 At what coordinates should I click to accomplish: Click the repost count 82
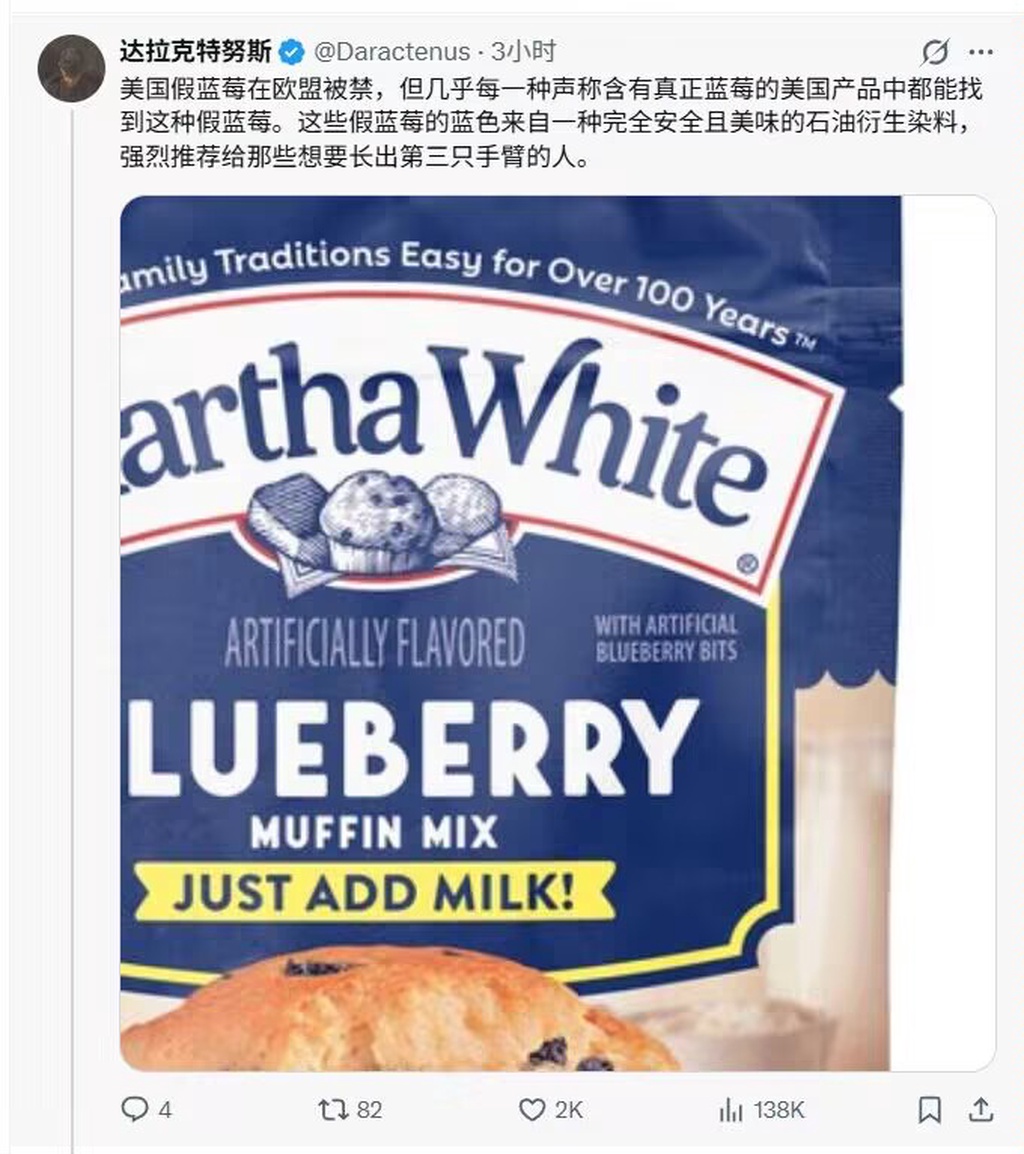point(370,1110)
